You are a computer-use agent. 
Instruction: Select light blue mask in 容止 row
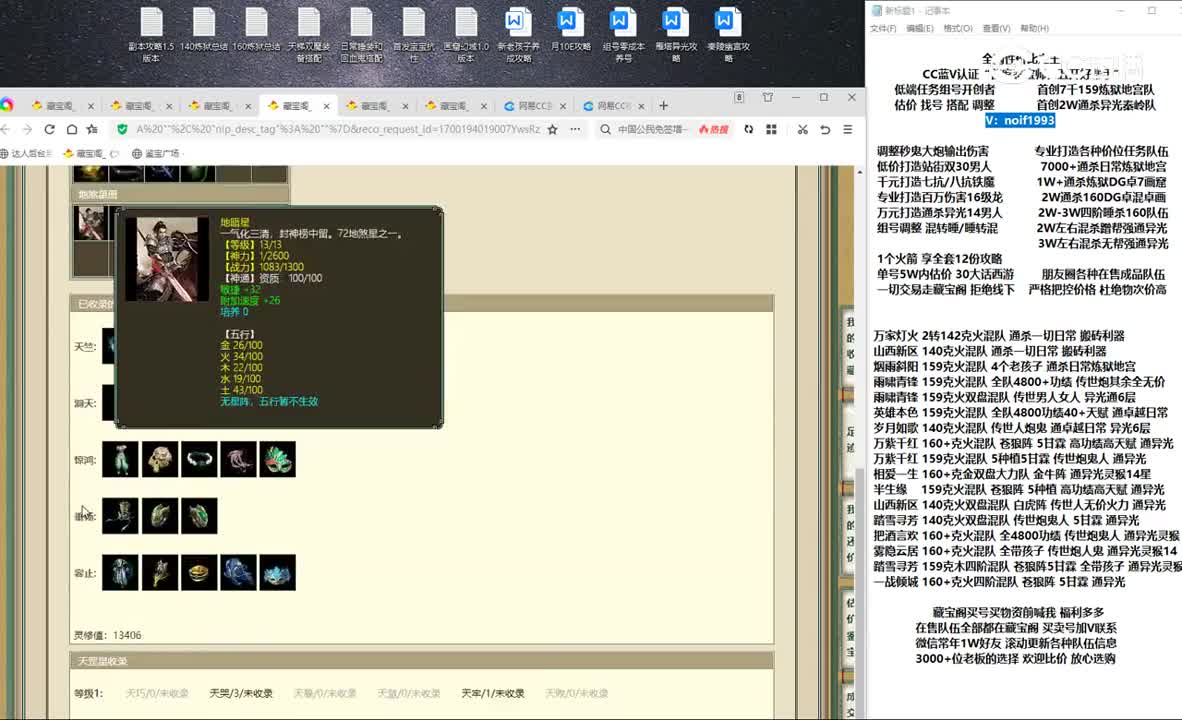[x=277, y=572]
